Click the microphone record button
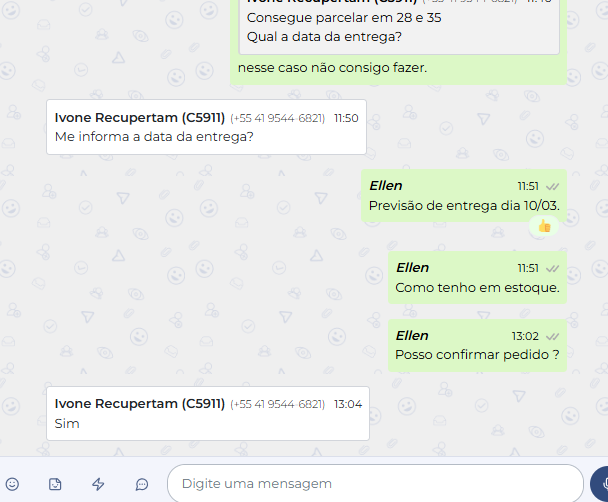 pos(599,484)
